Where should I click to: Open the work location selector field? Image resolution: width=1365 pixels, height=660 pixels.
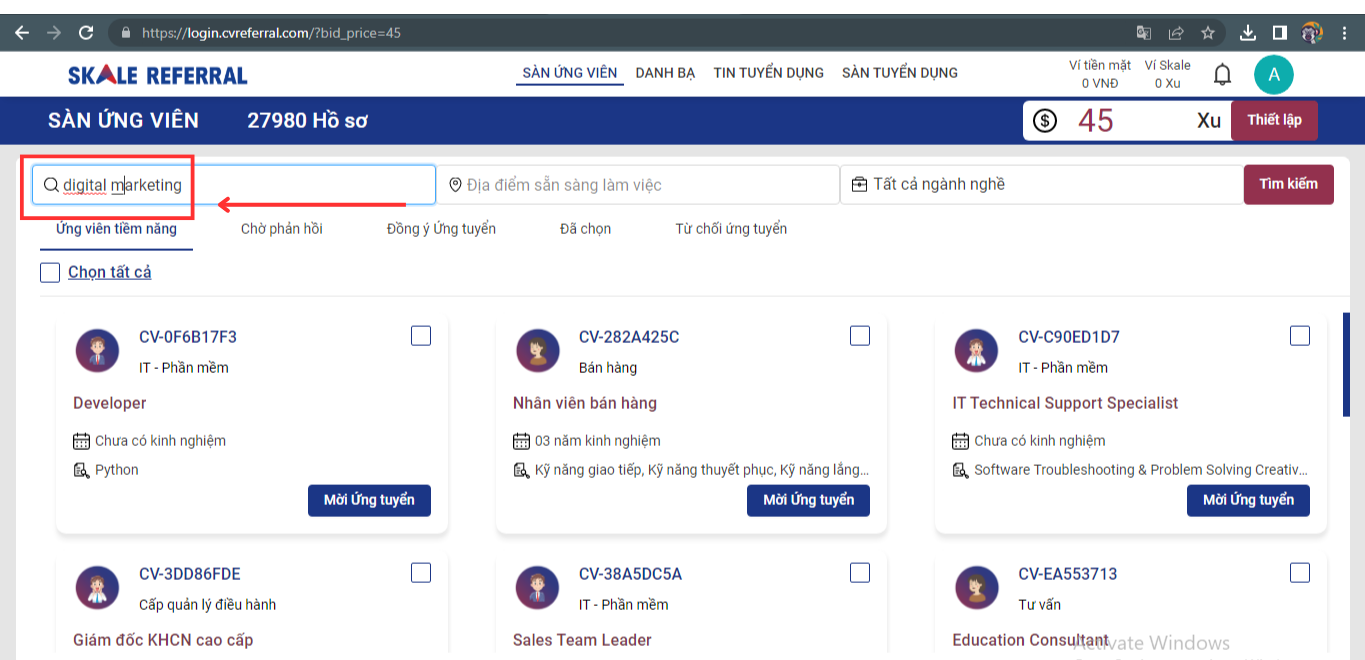(x=638, y=185)
